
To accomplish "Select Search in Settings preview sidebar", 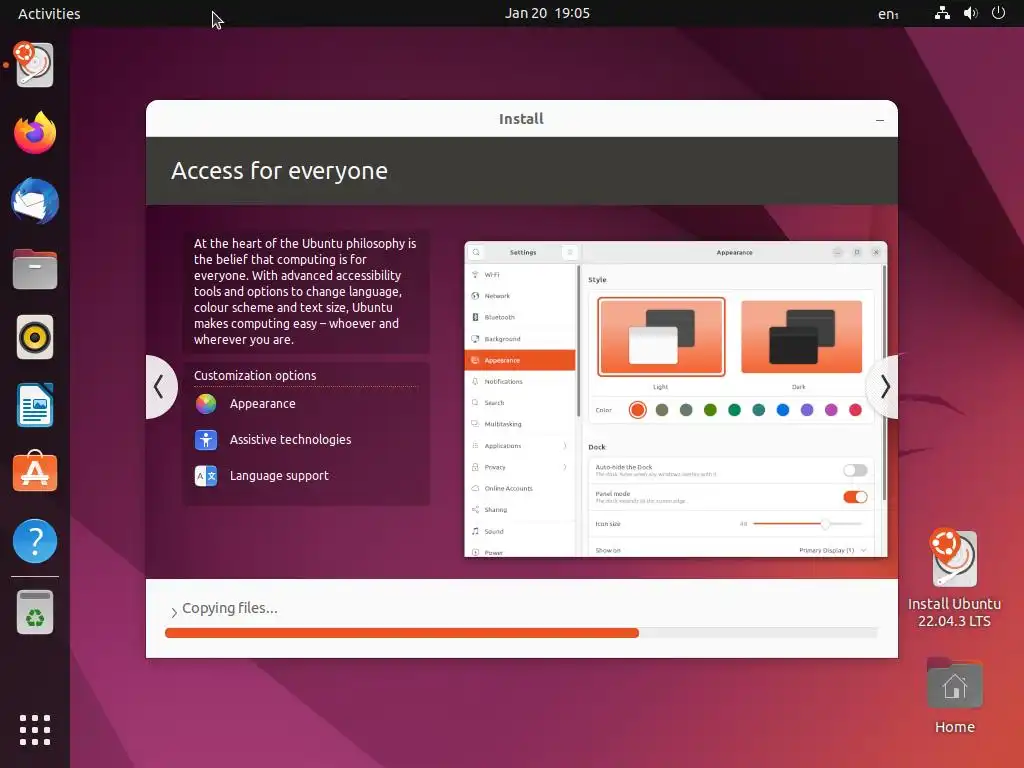I will pos(520,403).
